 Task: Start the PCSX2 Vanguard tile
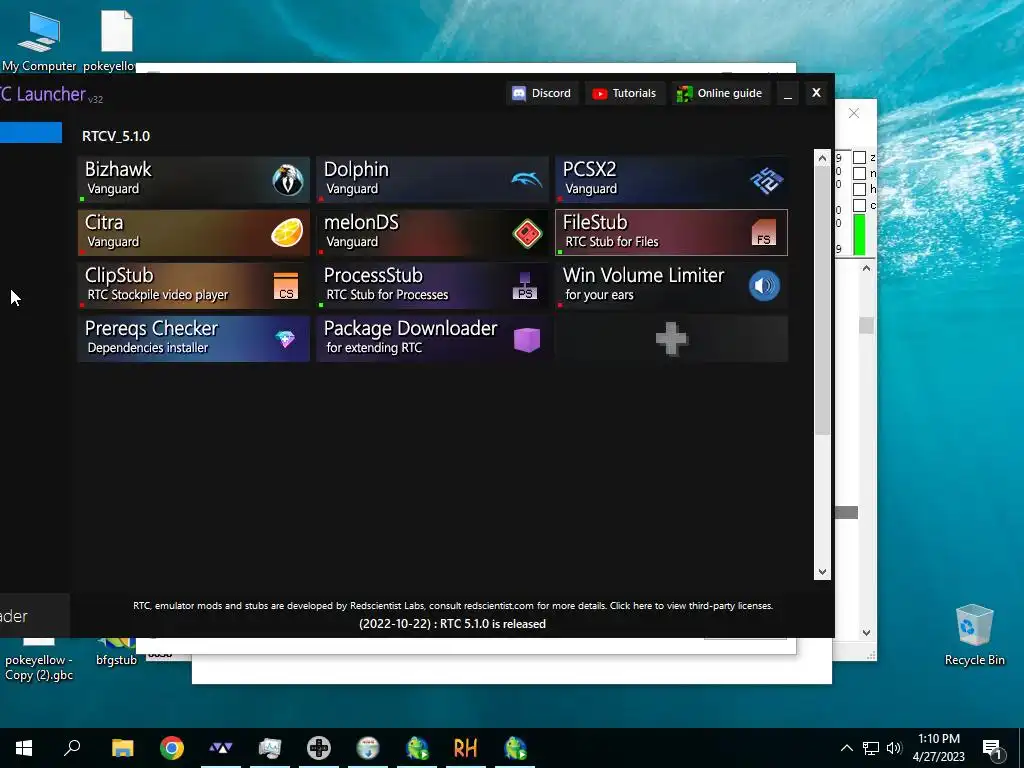coord(671,179)
